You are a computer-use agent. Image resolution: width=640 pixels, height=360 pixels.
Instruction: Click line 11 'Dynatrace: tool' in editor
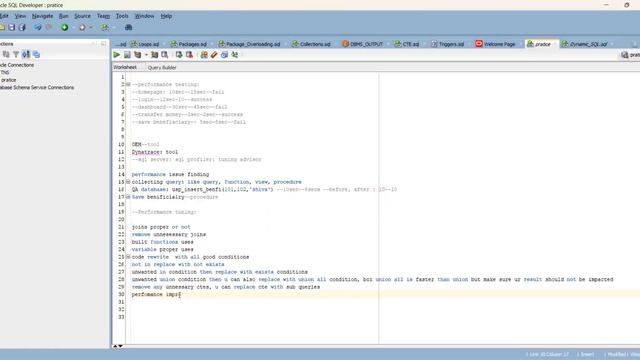[155, 152]
